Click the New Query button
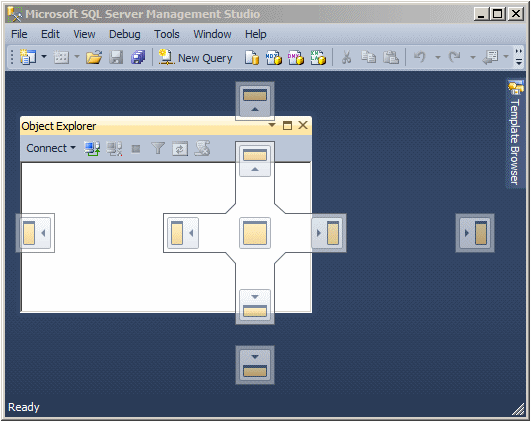The image size is (531, 422). coord(195,58)
